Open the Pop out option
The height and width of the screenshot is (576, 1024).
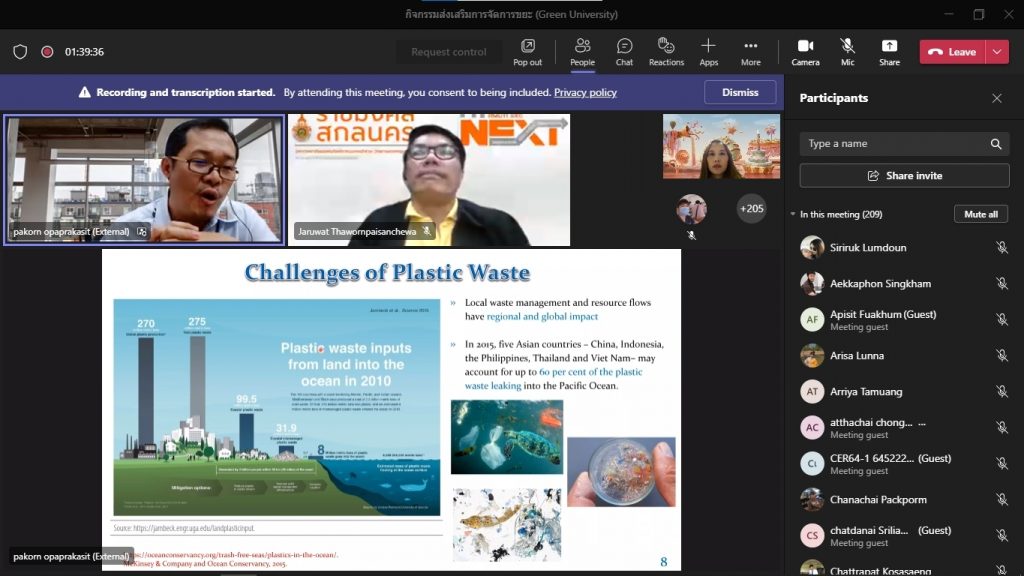coord(527,52)
